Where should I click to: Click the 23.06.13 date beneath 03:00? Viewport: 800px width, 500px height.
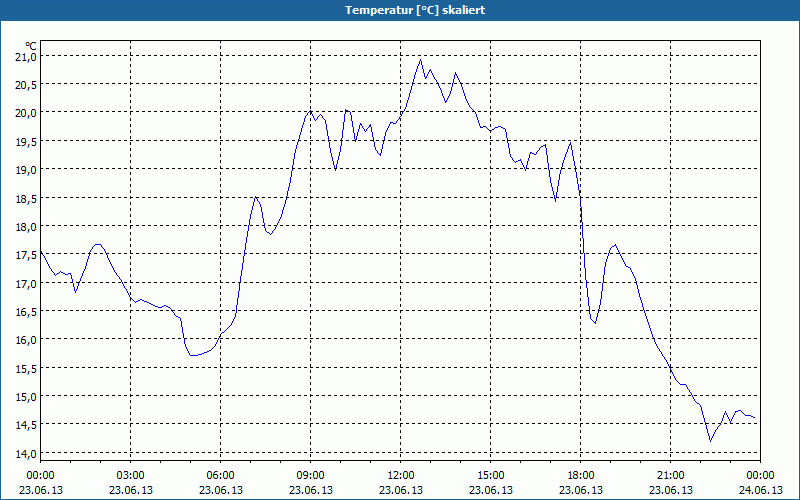click(131, 490)
